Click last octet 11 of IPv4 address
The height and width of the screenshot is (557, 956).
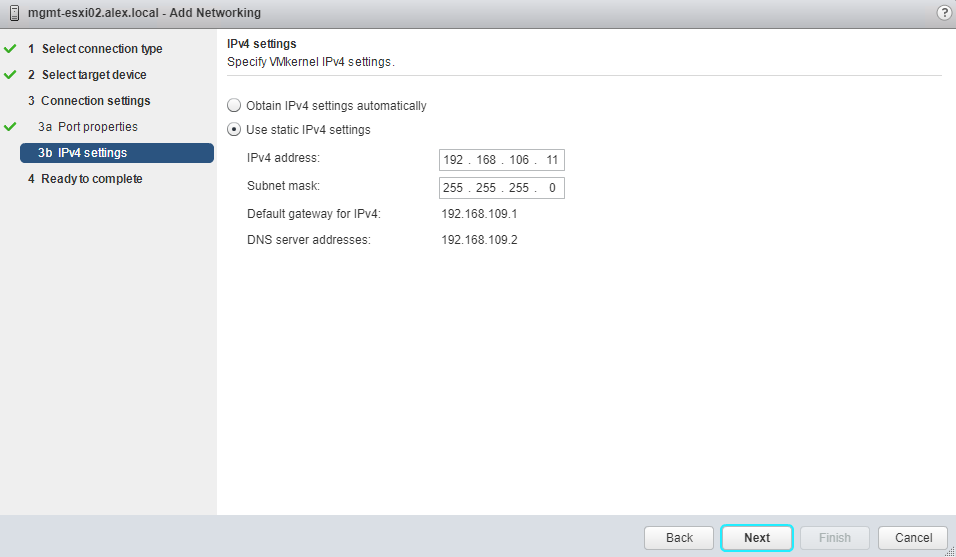[x=552, y=160]
